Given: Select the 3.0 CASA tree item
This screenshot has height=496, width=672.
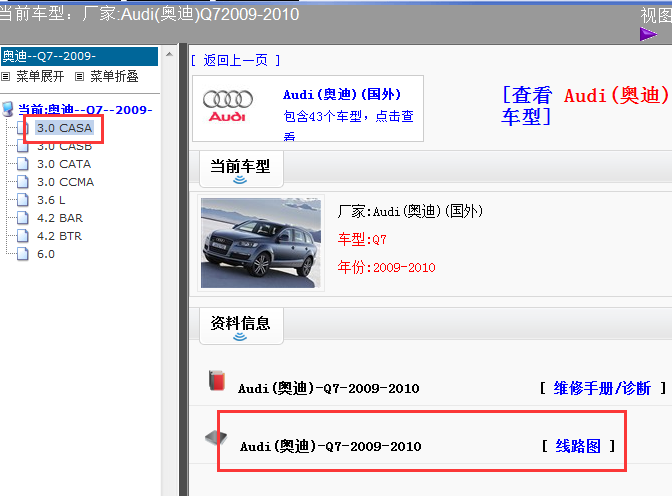Looking at the screenshot, I should click(64, 128).
